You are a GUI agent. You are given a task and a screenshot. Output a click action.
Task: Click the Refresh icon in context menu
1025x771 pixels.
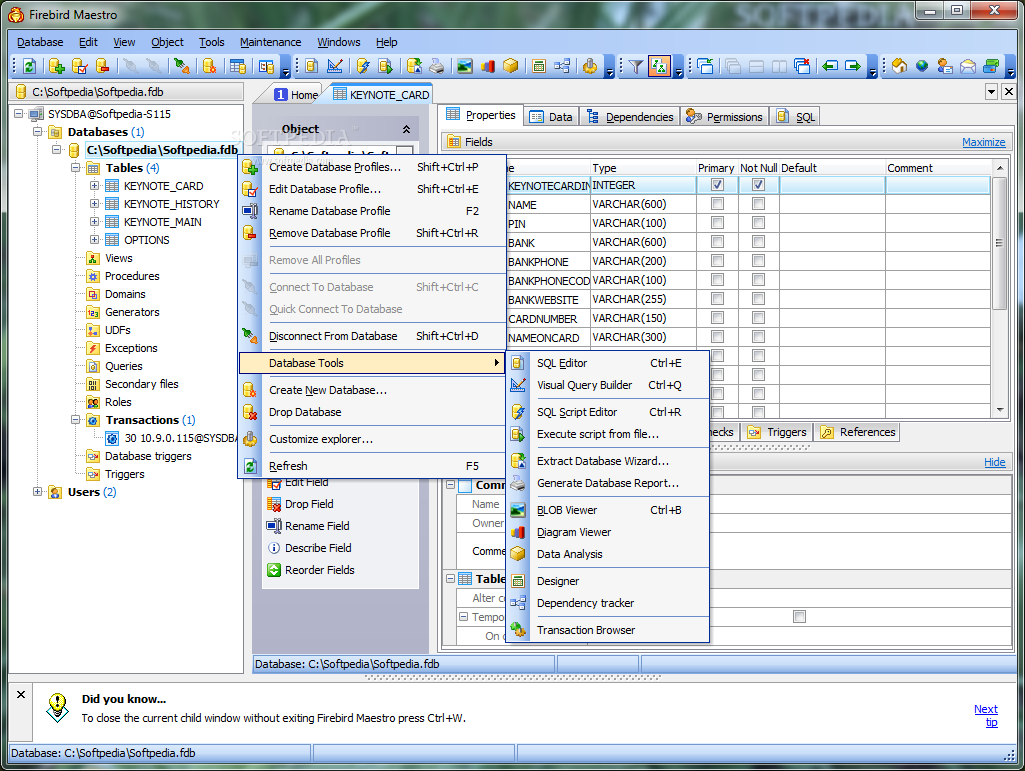point(250,466)
